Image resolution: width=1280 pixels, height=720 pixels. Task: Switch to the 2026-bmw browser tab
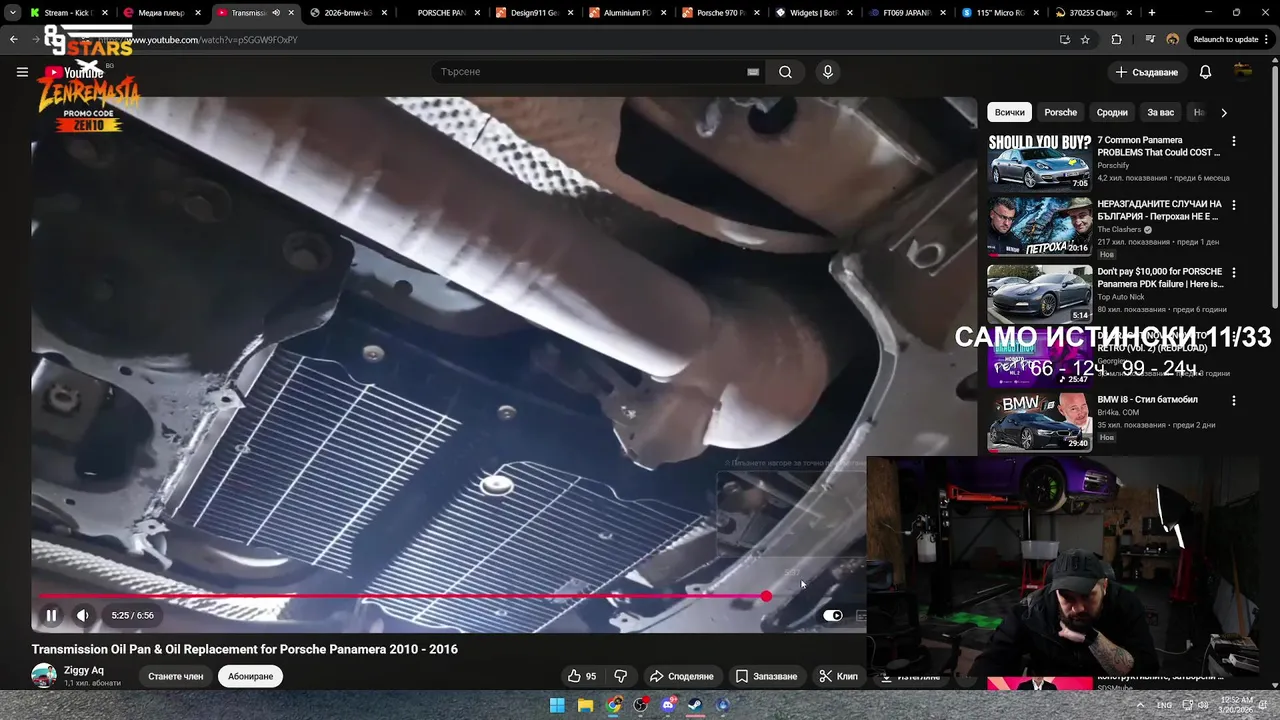(x=348, y=13)
